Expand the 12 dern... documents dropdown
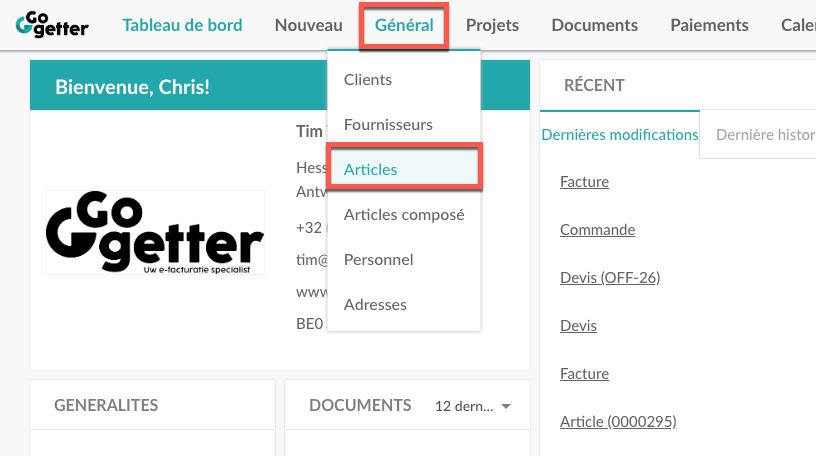 click(473, 406)
